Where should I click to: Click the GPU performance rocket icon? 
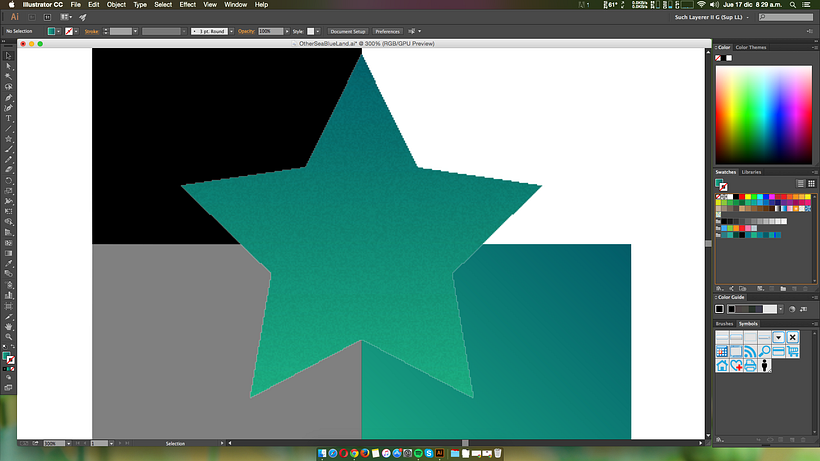coord(83,17)
